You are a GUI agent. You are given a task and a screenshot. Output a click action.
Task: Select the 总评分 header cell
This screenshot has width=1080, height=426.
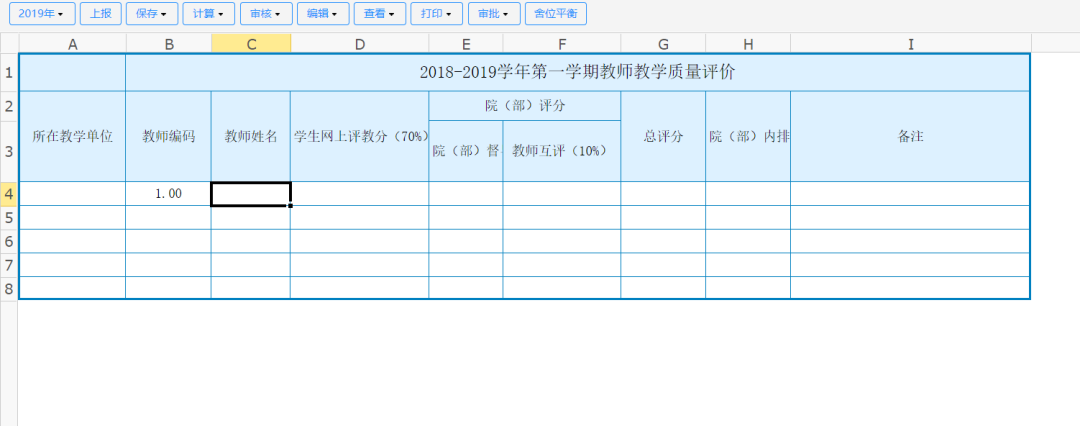[x=663, y=137]
